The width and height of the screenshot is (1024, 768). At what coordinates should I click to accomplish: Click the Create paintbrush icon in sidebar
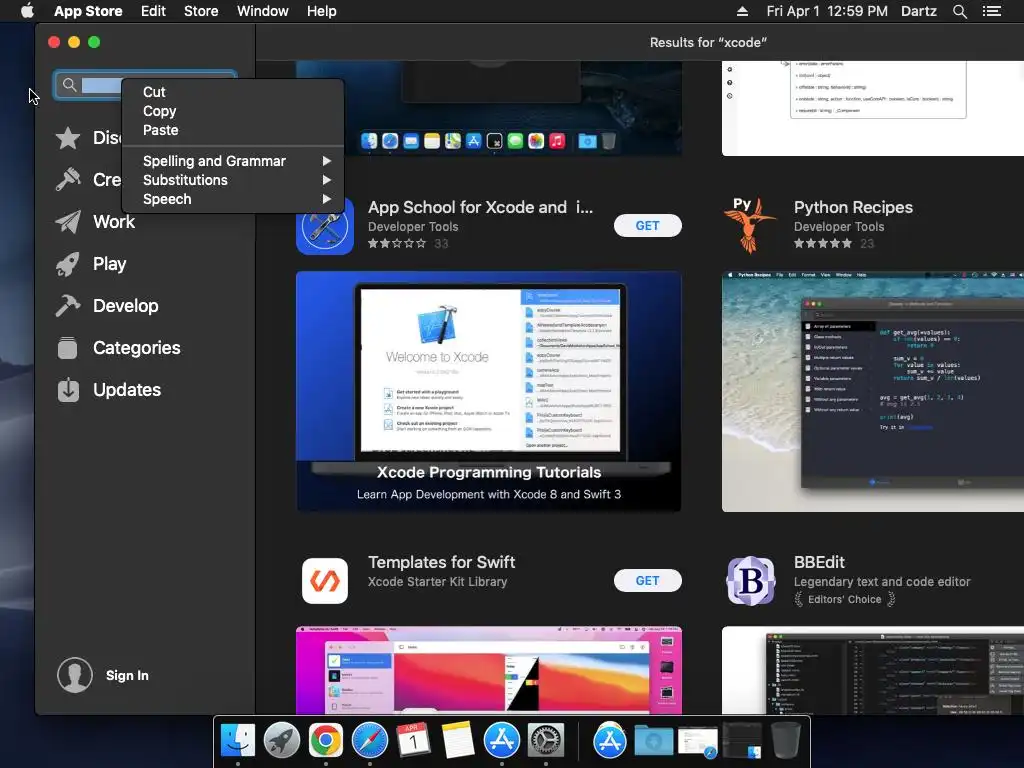coord(68,180)
